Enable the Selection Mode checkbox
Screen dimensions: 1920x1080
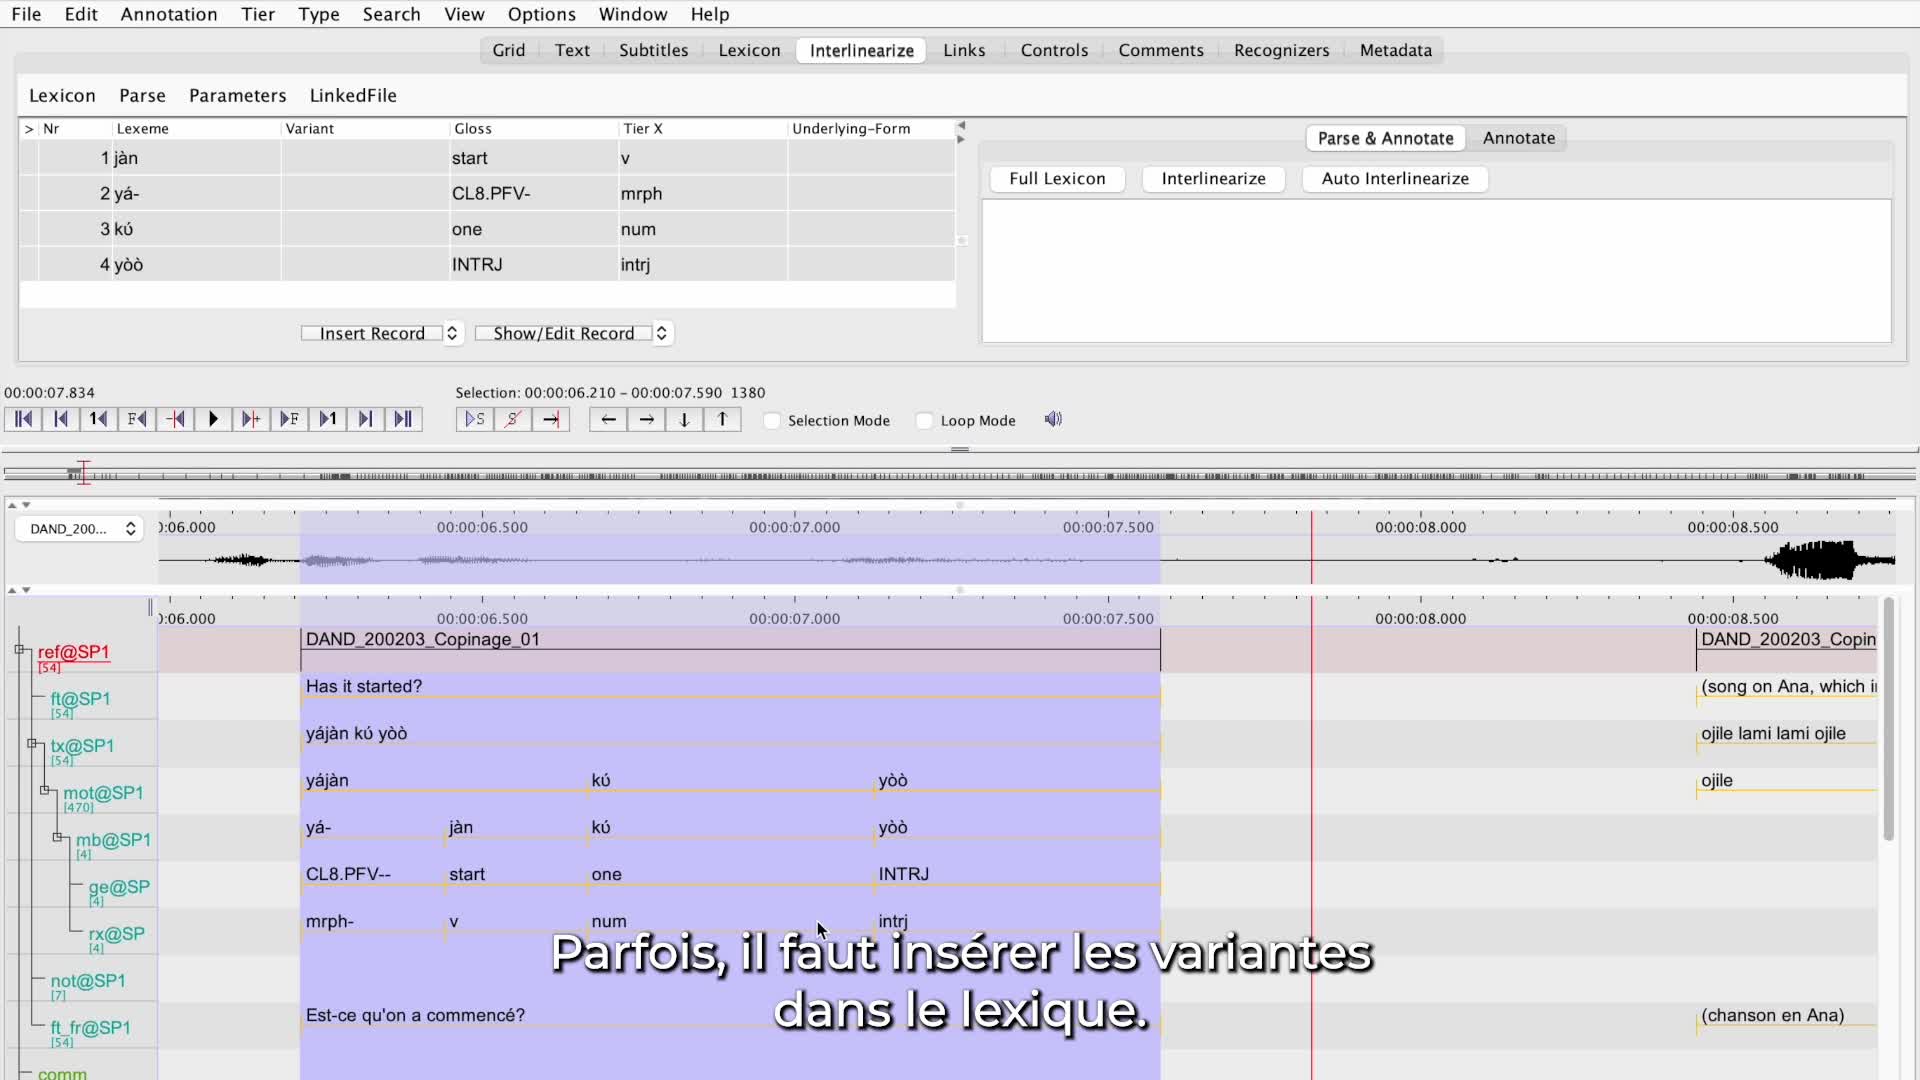pos(772,421)
